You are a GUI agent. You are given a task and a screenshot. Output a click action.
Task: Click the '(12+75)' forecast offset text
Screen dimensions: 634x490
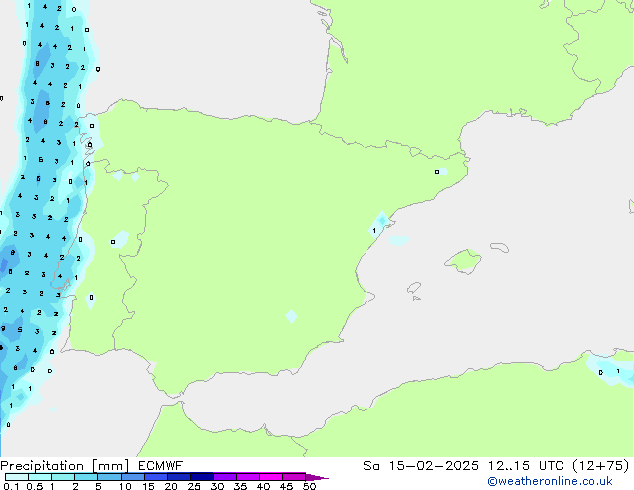click(601, 466)
